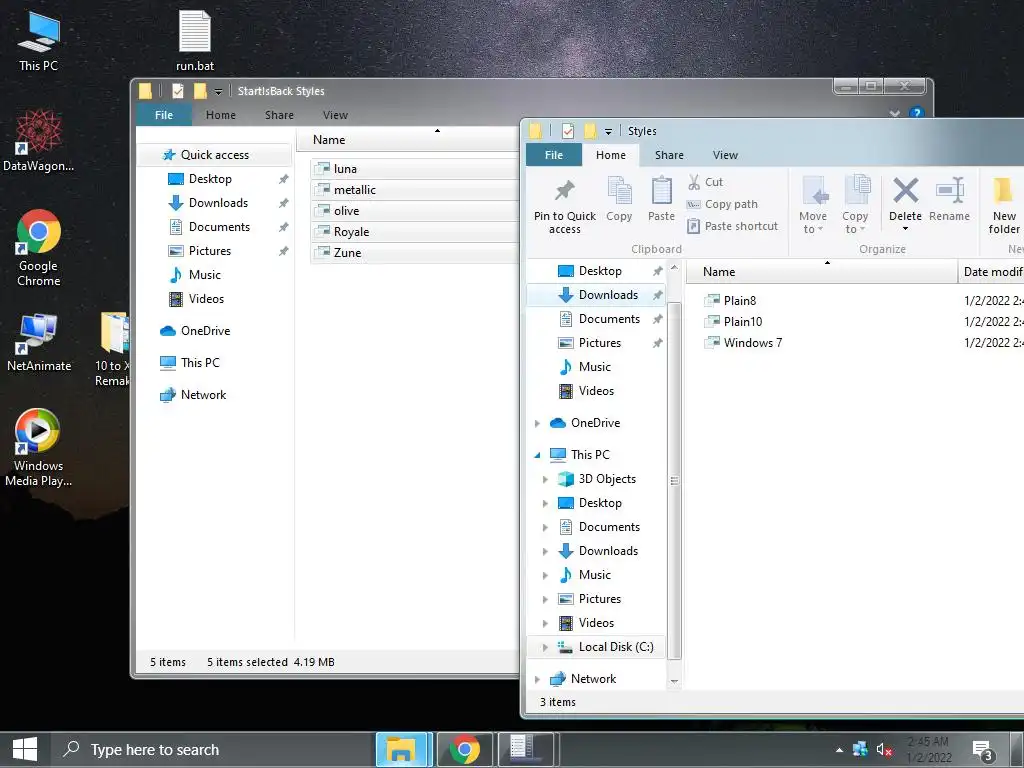Select the Zune file in StartIsBack Styles
The height and width of the screenshot is (768, 1024).
[414, 252]
